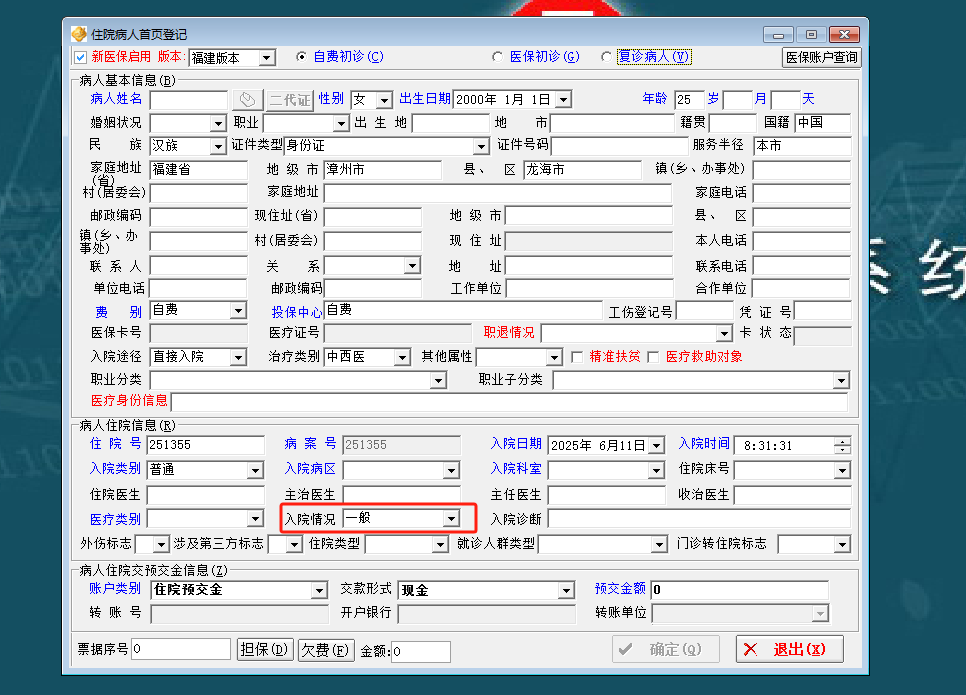Open the 职业子分类 dropdown

841,381
